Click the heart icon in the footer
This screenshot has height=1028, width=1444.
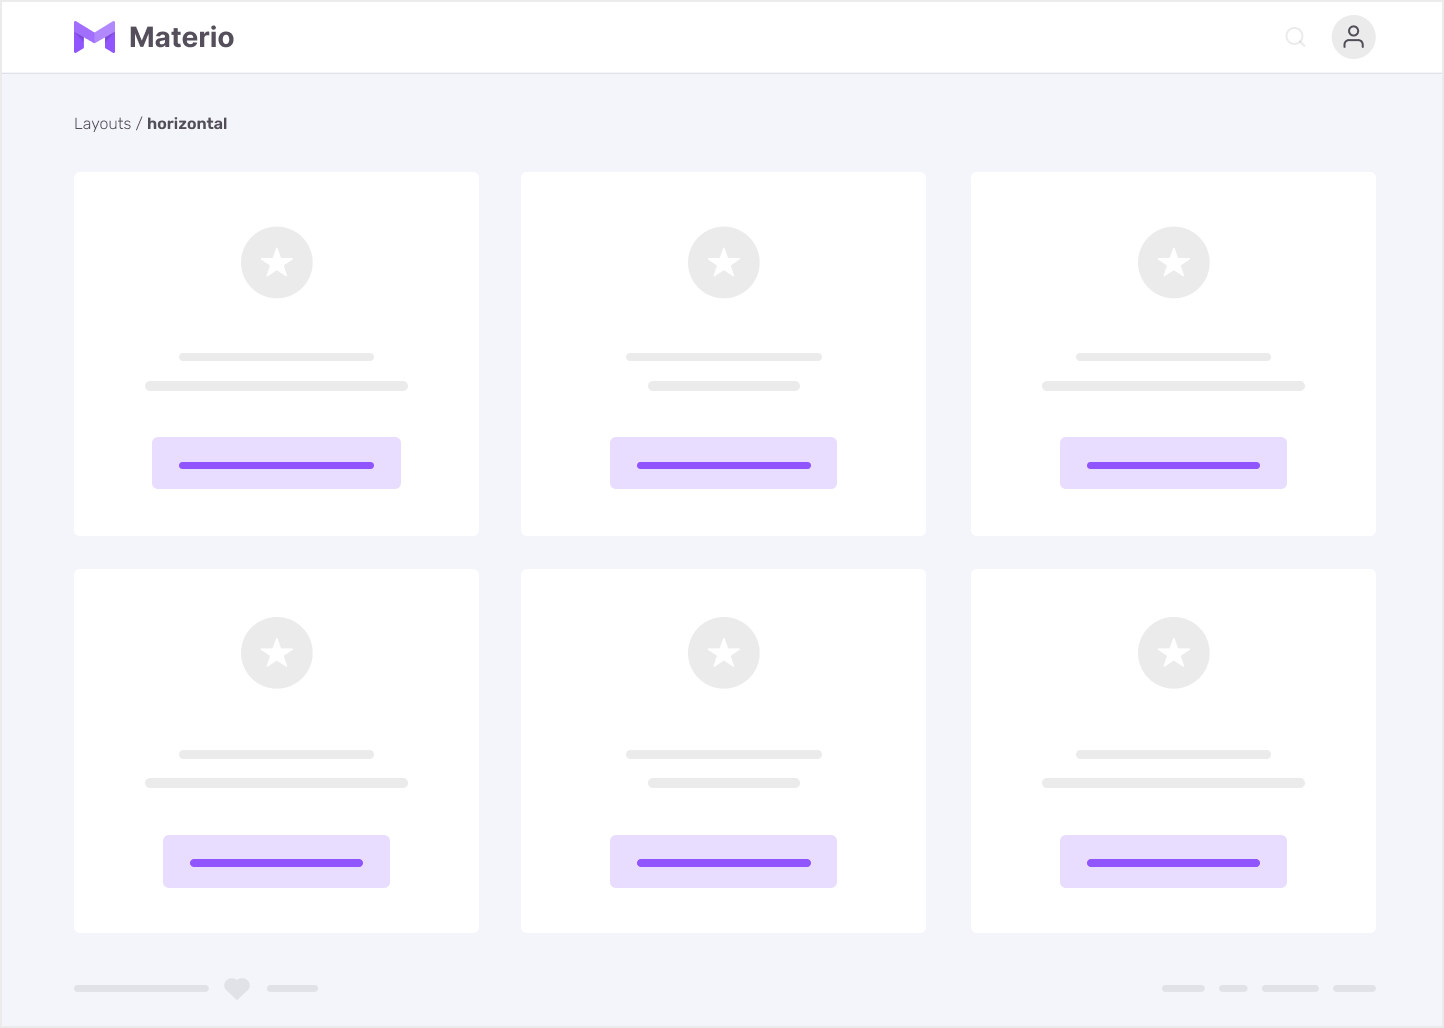pyautogui.click(x=237, y=988)
